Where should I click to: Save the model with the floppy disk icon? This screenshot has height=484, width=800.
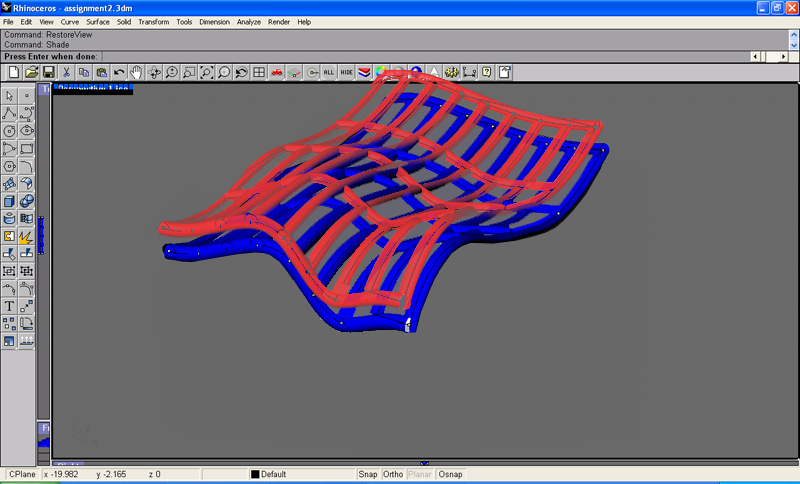49,72
